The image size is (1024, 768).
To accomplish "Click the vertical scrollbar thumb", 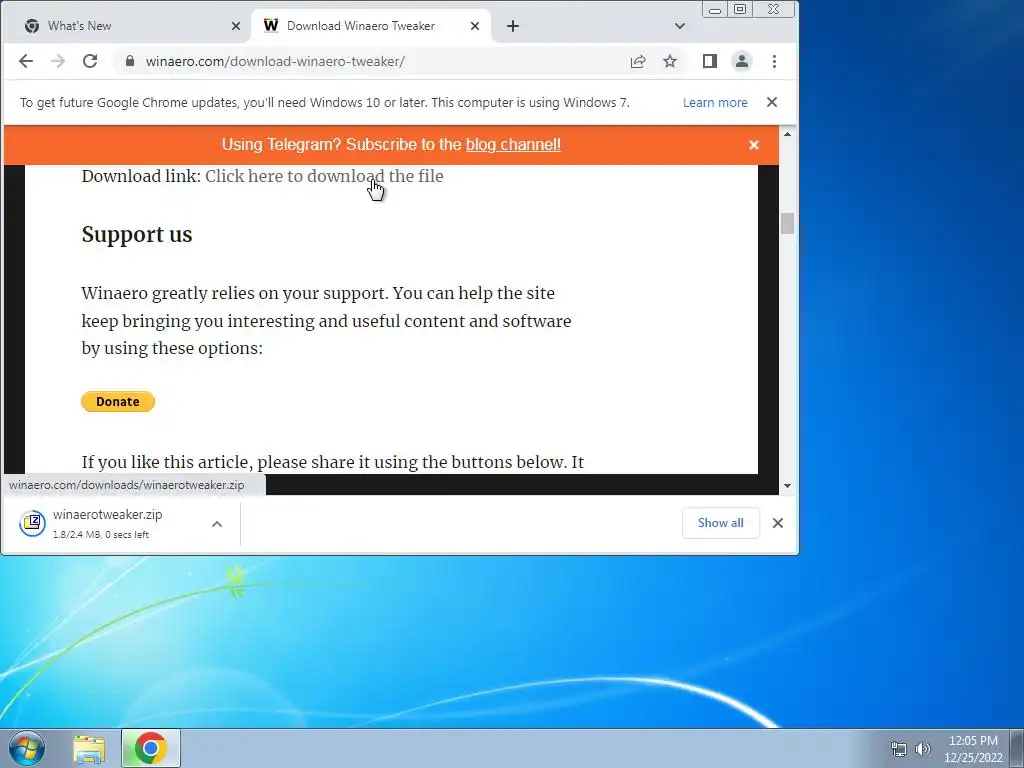I will (787, 223).
